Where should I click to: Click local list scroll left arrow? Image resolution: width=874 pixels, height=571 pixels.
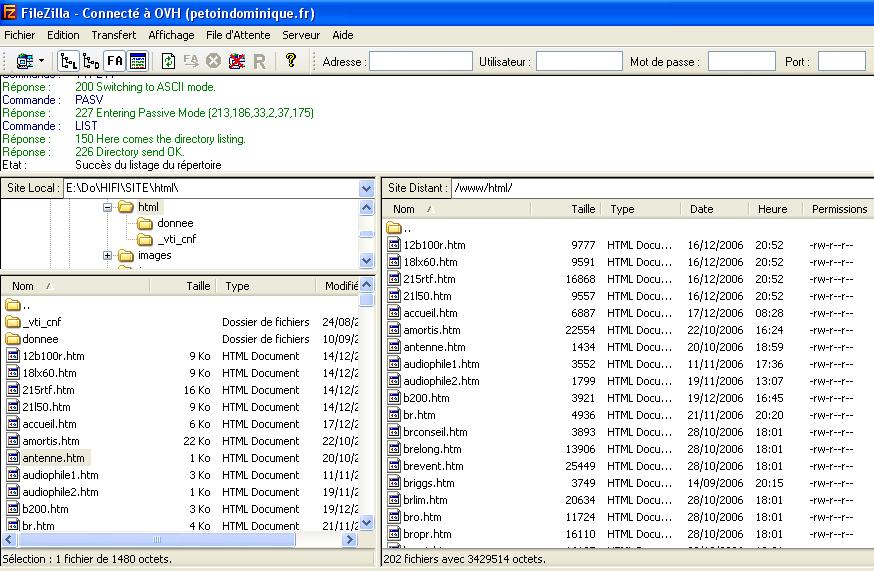tap(8, 540)
